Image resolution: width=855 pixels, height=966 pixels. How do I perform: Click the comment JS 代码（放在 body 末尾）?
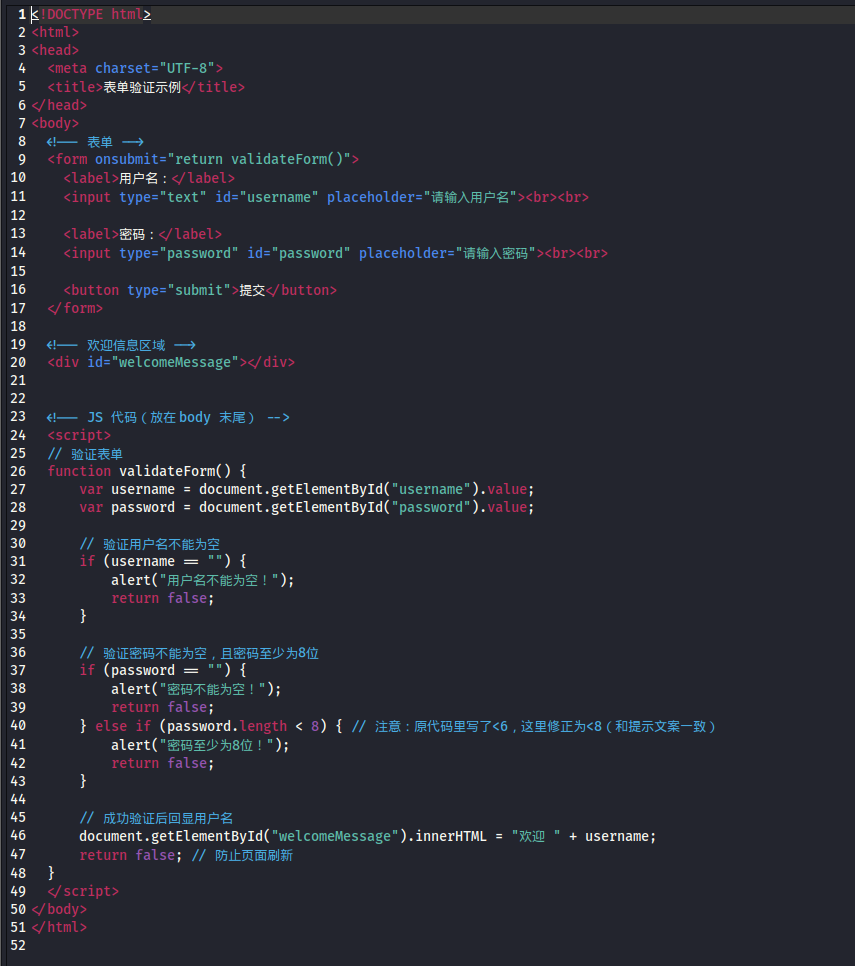click(168, 418)
